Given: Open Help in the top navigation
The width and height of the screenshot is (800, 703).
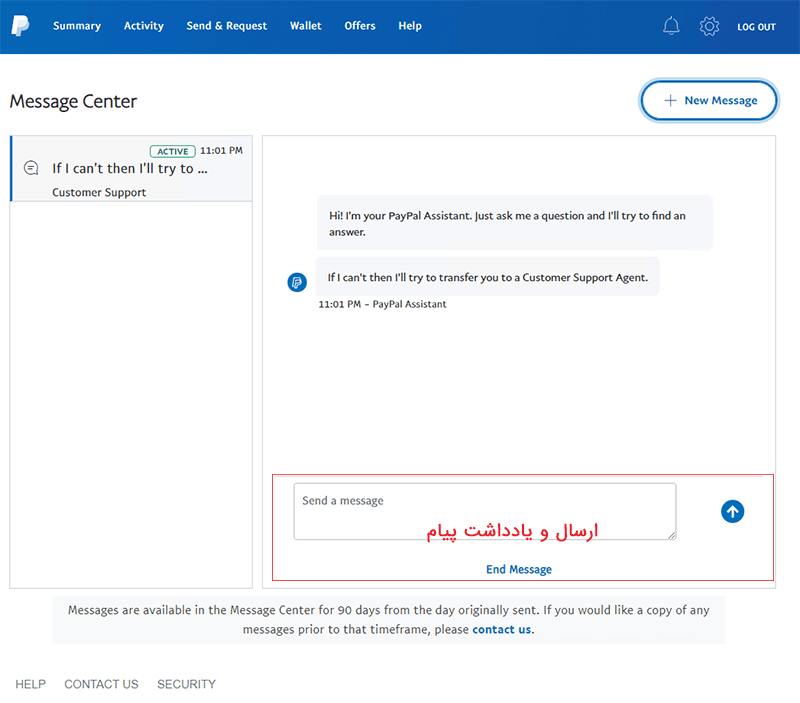Looking at the screenshot, I should (410, 26).
